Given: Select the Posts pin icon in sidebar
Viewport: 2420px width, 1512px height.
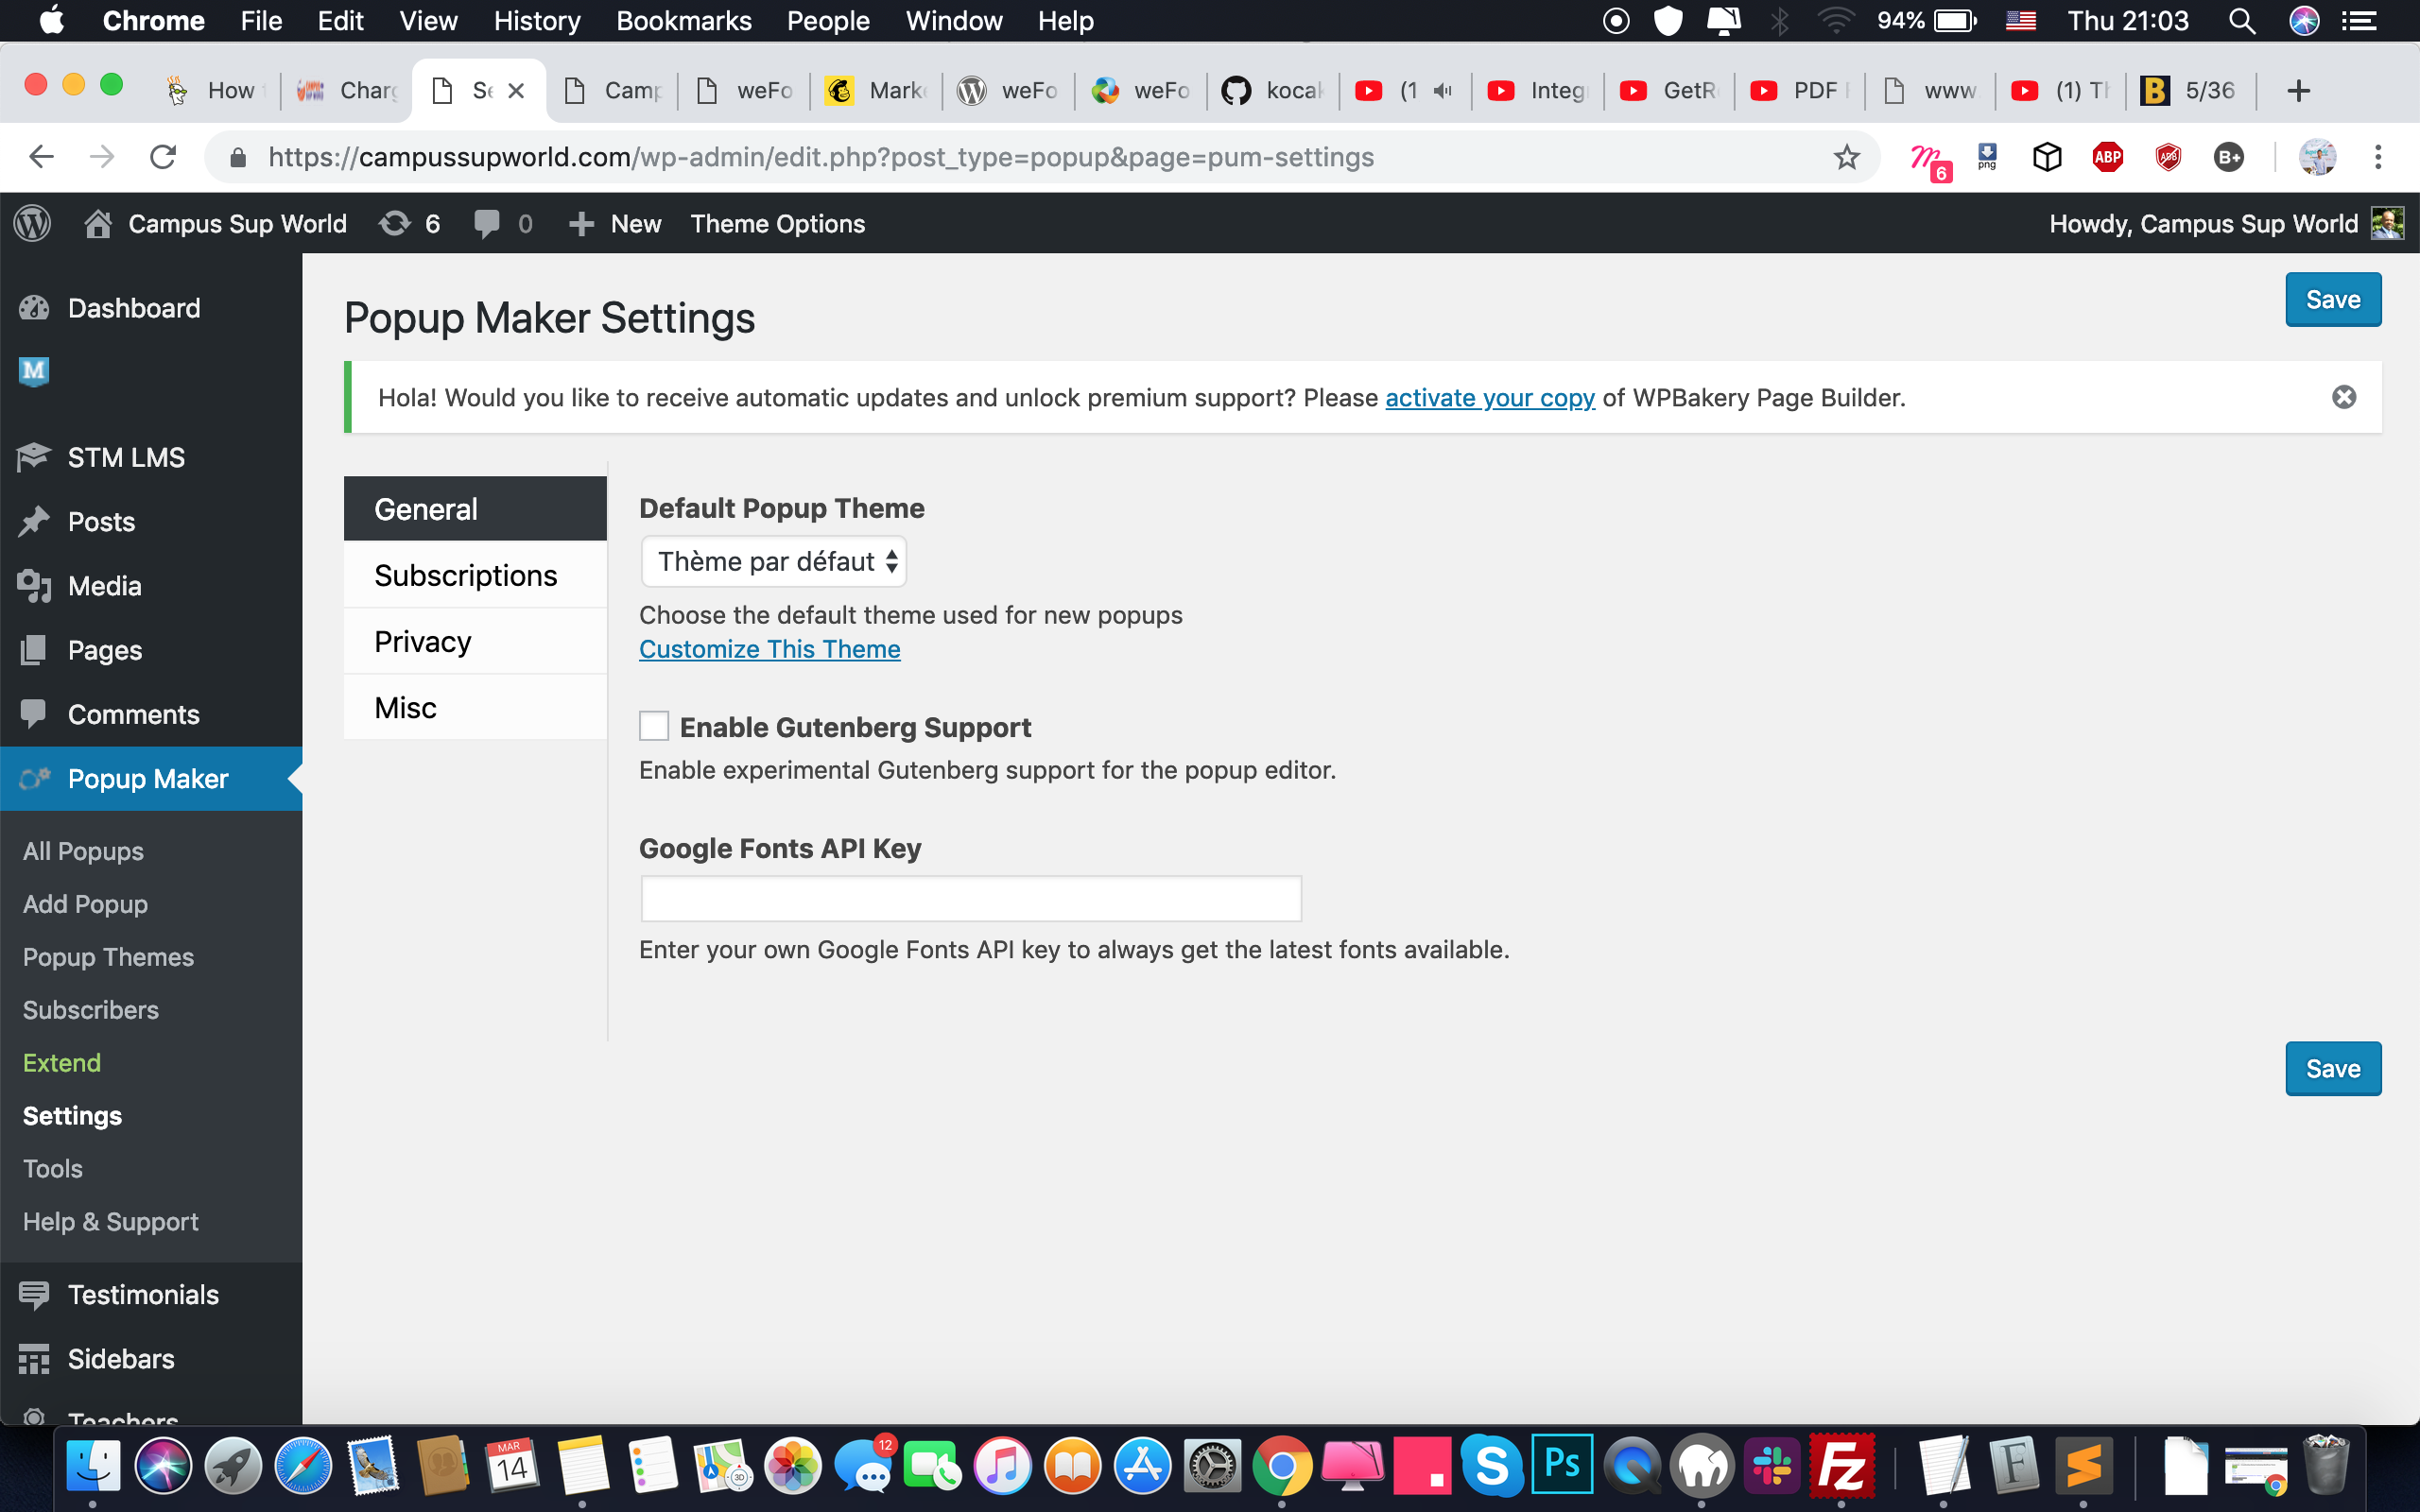Looking at the screenshot, I should [33, 521].
